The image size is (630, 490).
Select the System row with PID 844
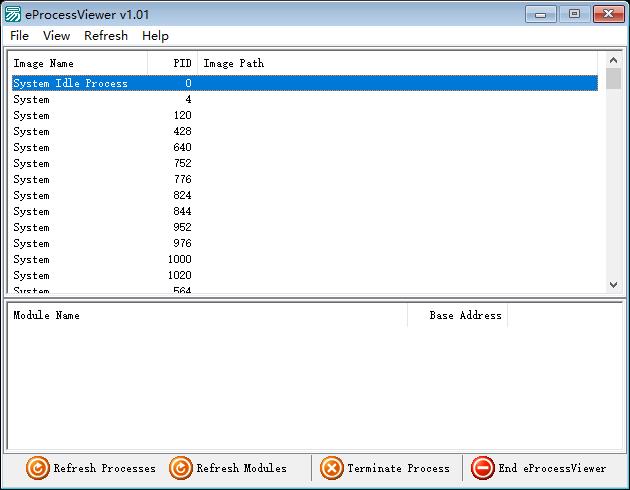click(x=305, y=212)
